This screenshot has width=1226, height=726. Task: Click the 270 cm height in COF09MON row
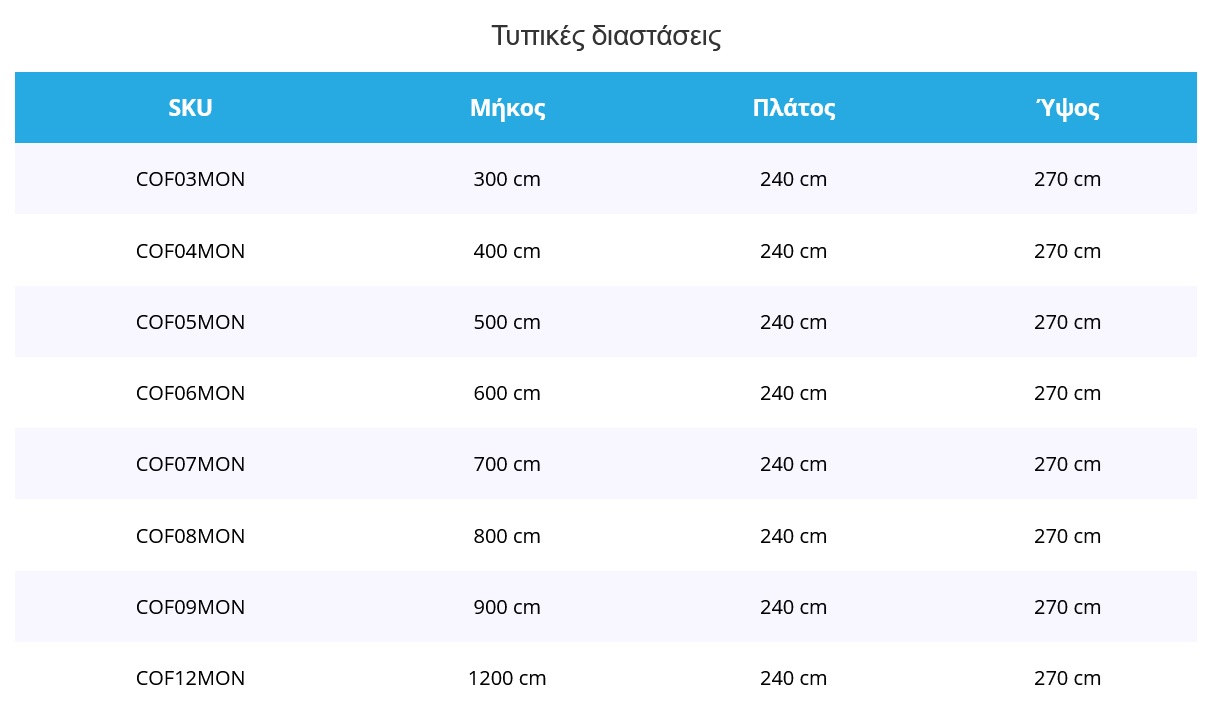coord(1067,607)
